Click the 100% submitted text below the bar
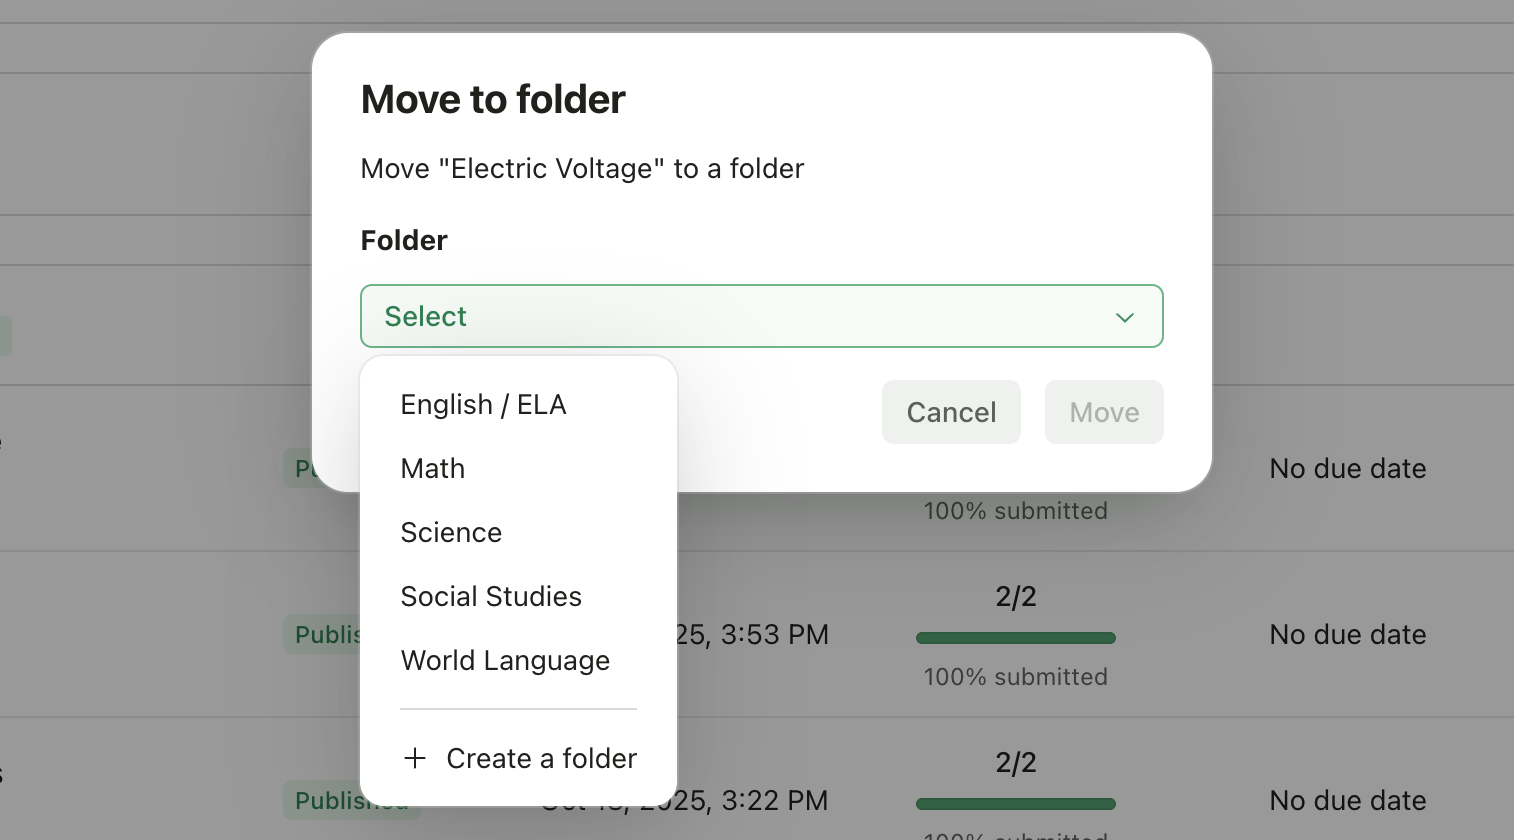 1015,676
